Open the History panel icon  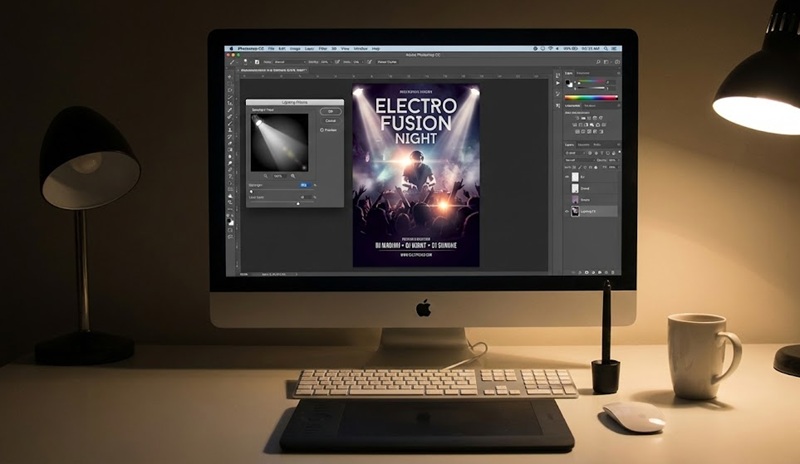[x=558, y=76]
